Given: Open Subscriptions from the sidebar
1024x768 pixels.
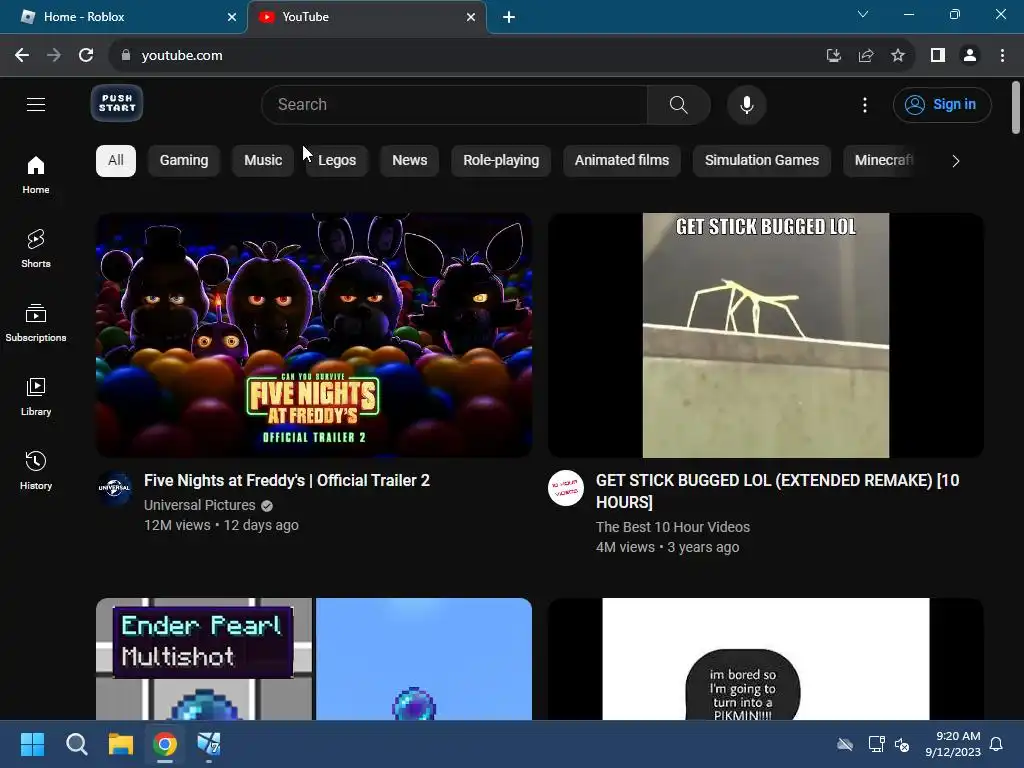Looking at the screenshot, I should (x=36, y=323).
